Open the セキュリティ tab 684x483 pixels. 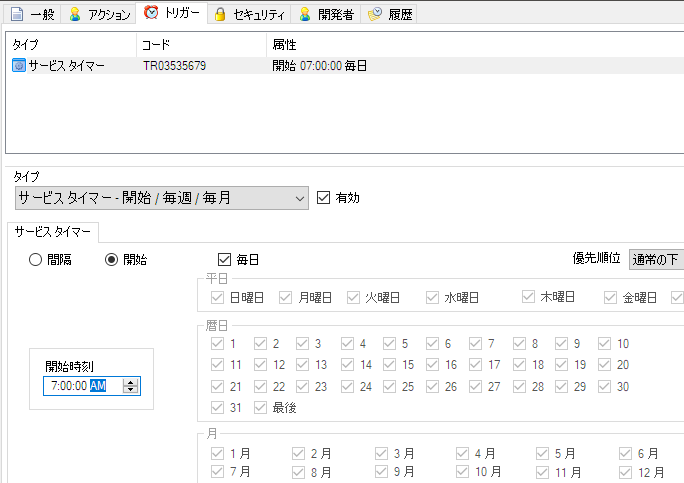click(x=250, y=14)
